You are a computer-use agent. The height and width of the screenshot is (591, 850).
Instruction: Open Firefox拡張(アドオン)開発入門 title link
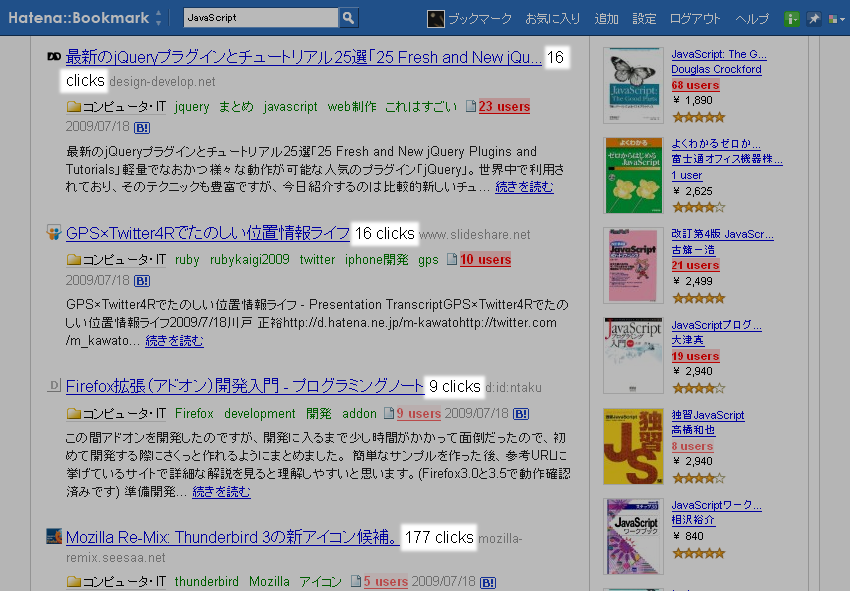[x=244, y=386]
